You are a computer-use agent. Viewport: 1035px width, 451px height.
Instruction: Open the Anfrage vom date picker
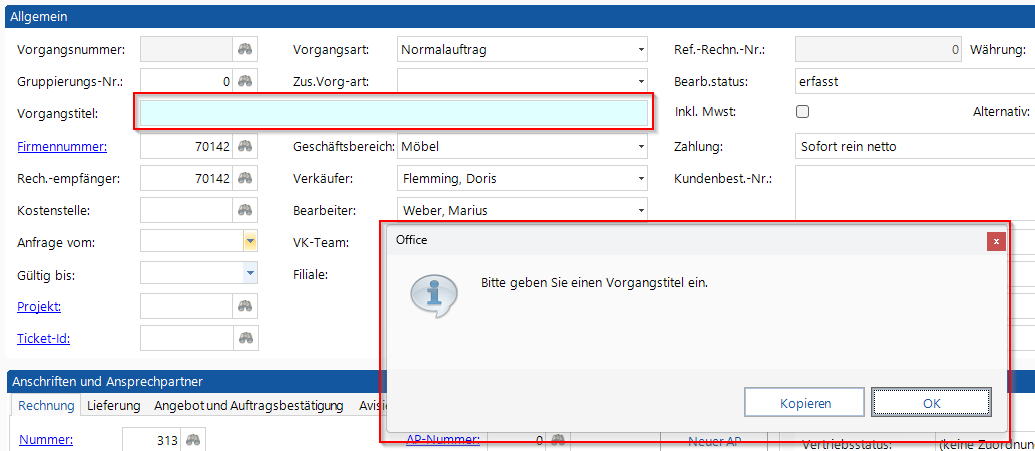(250, 241)
